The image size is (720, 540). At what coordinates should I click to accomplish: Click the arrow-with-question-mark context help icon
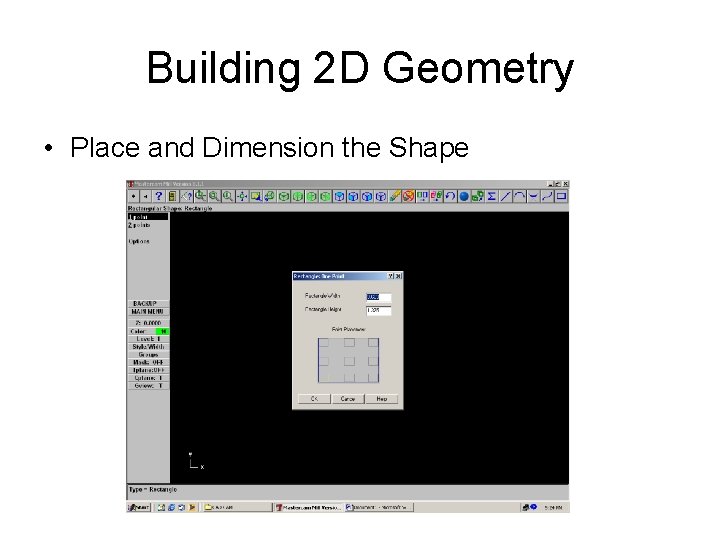point(186,197)
